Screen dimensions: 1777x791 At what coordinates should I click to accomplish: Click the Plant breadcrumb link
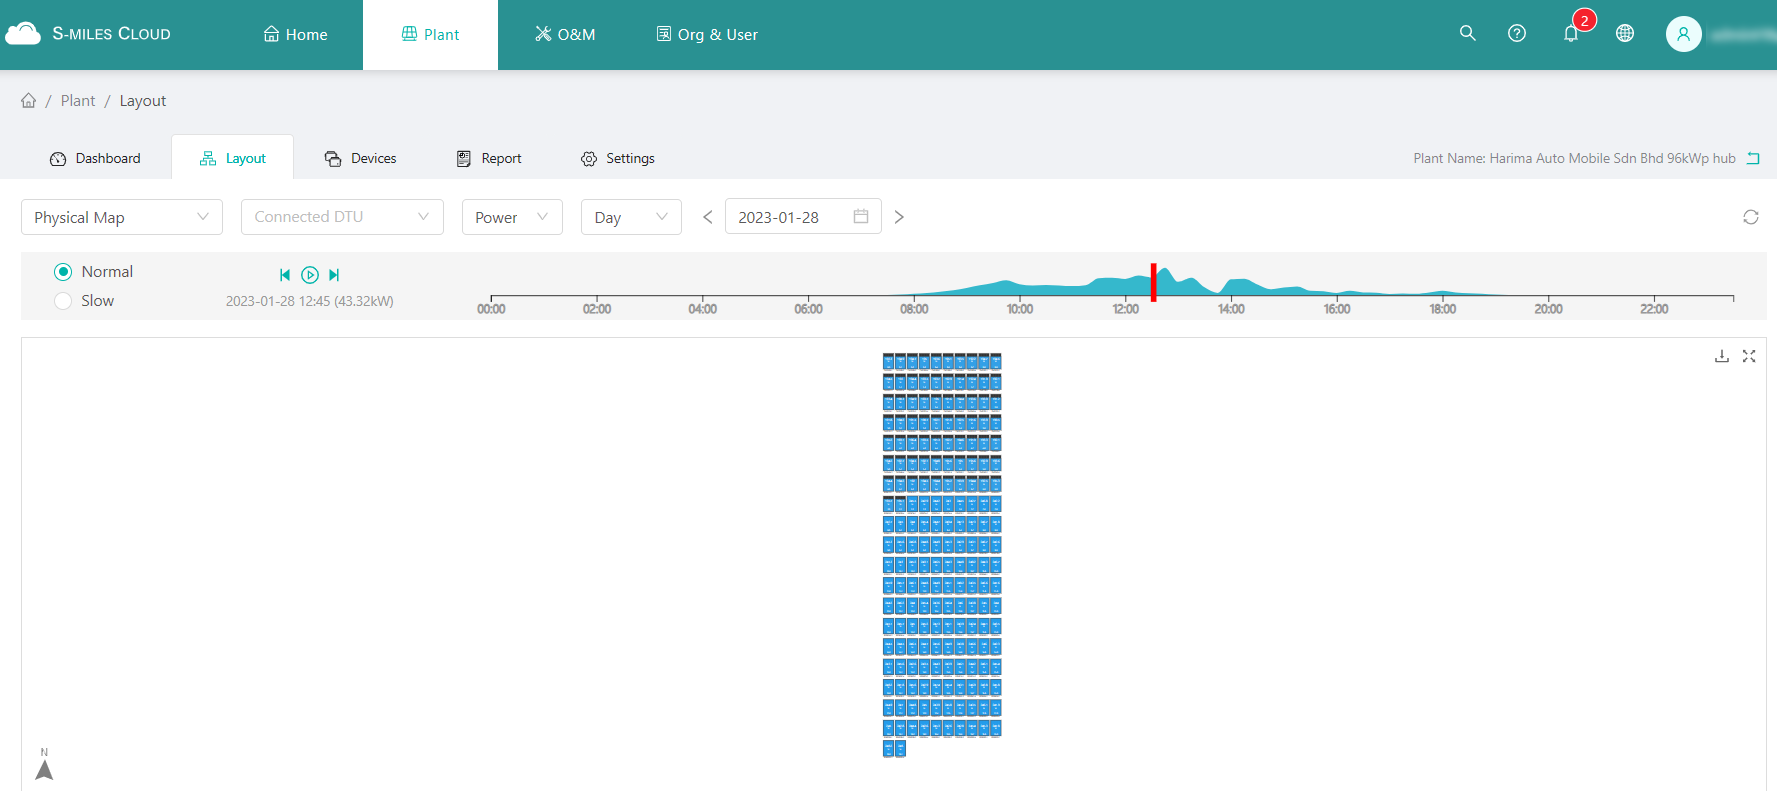[x=78, y=101]
